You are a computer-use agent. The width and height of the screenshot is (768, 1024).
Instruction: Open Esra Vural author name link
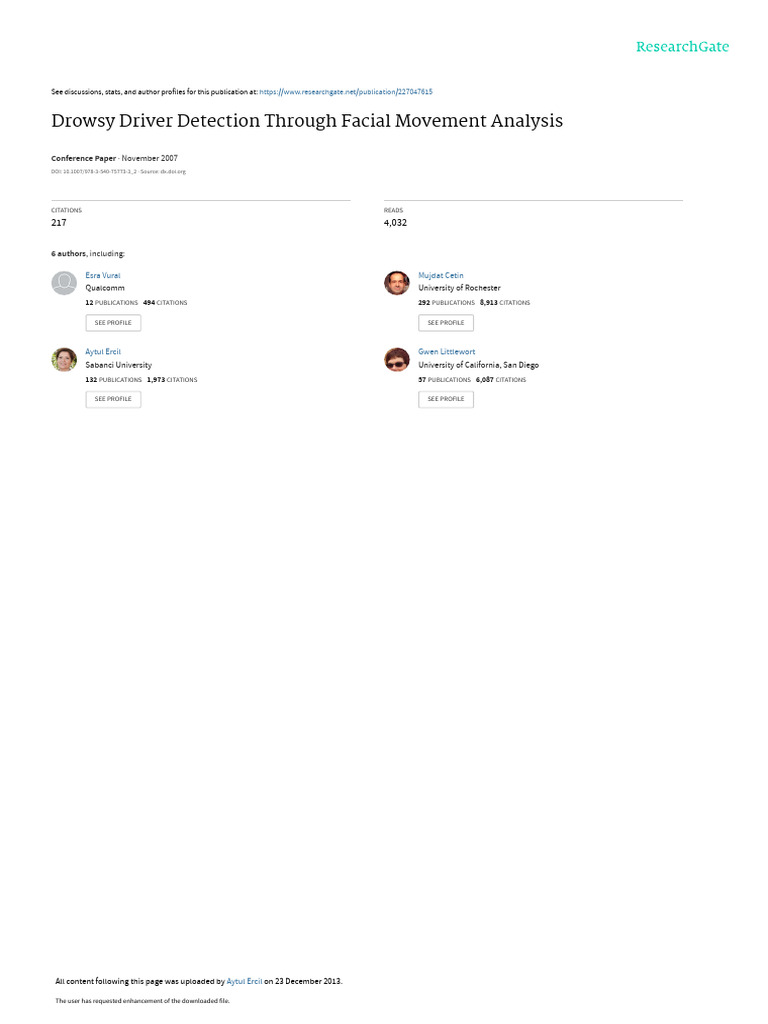pos(103,276)
